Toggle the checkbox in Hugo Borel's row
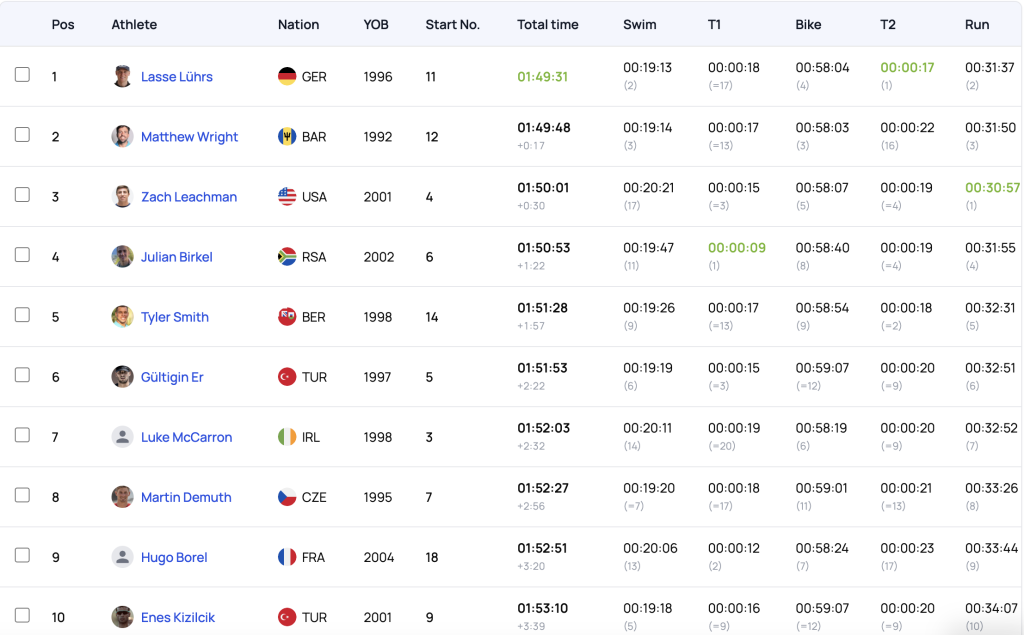Viewport: 1024px width, 635px height. (22, 555)
